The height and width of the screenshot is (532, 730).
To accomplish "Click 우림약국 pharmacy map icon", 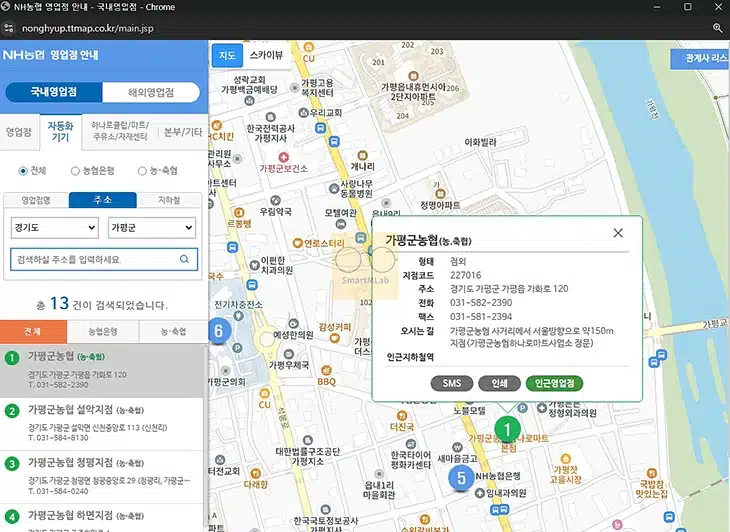I will [x=276, y=201].
